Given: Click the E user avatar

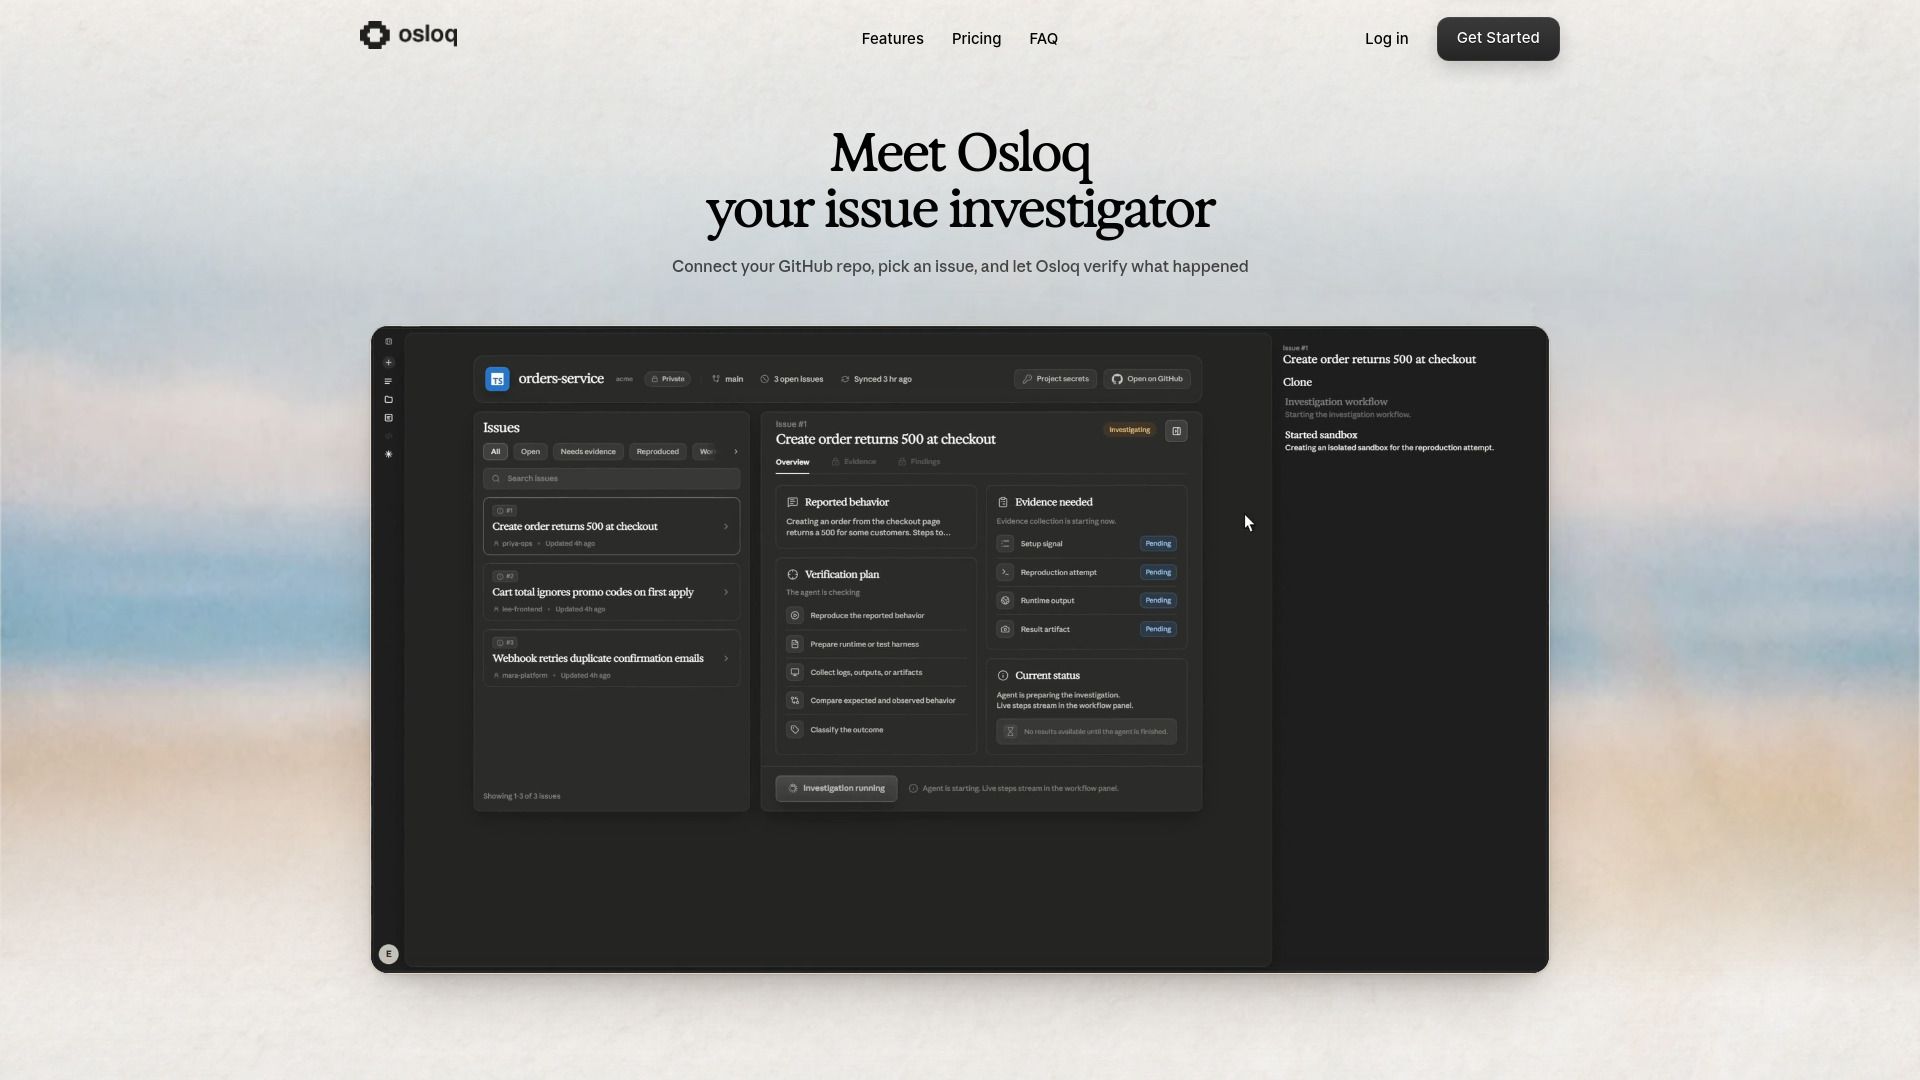Looking at the screenshot, I should (x=389, y=954).
